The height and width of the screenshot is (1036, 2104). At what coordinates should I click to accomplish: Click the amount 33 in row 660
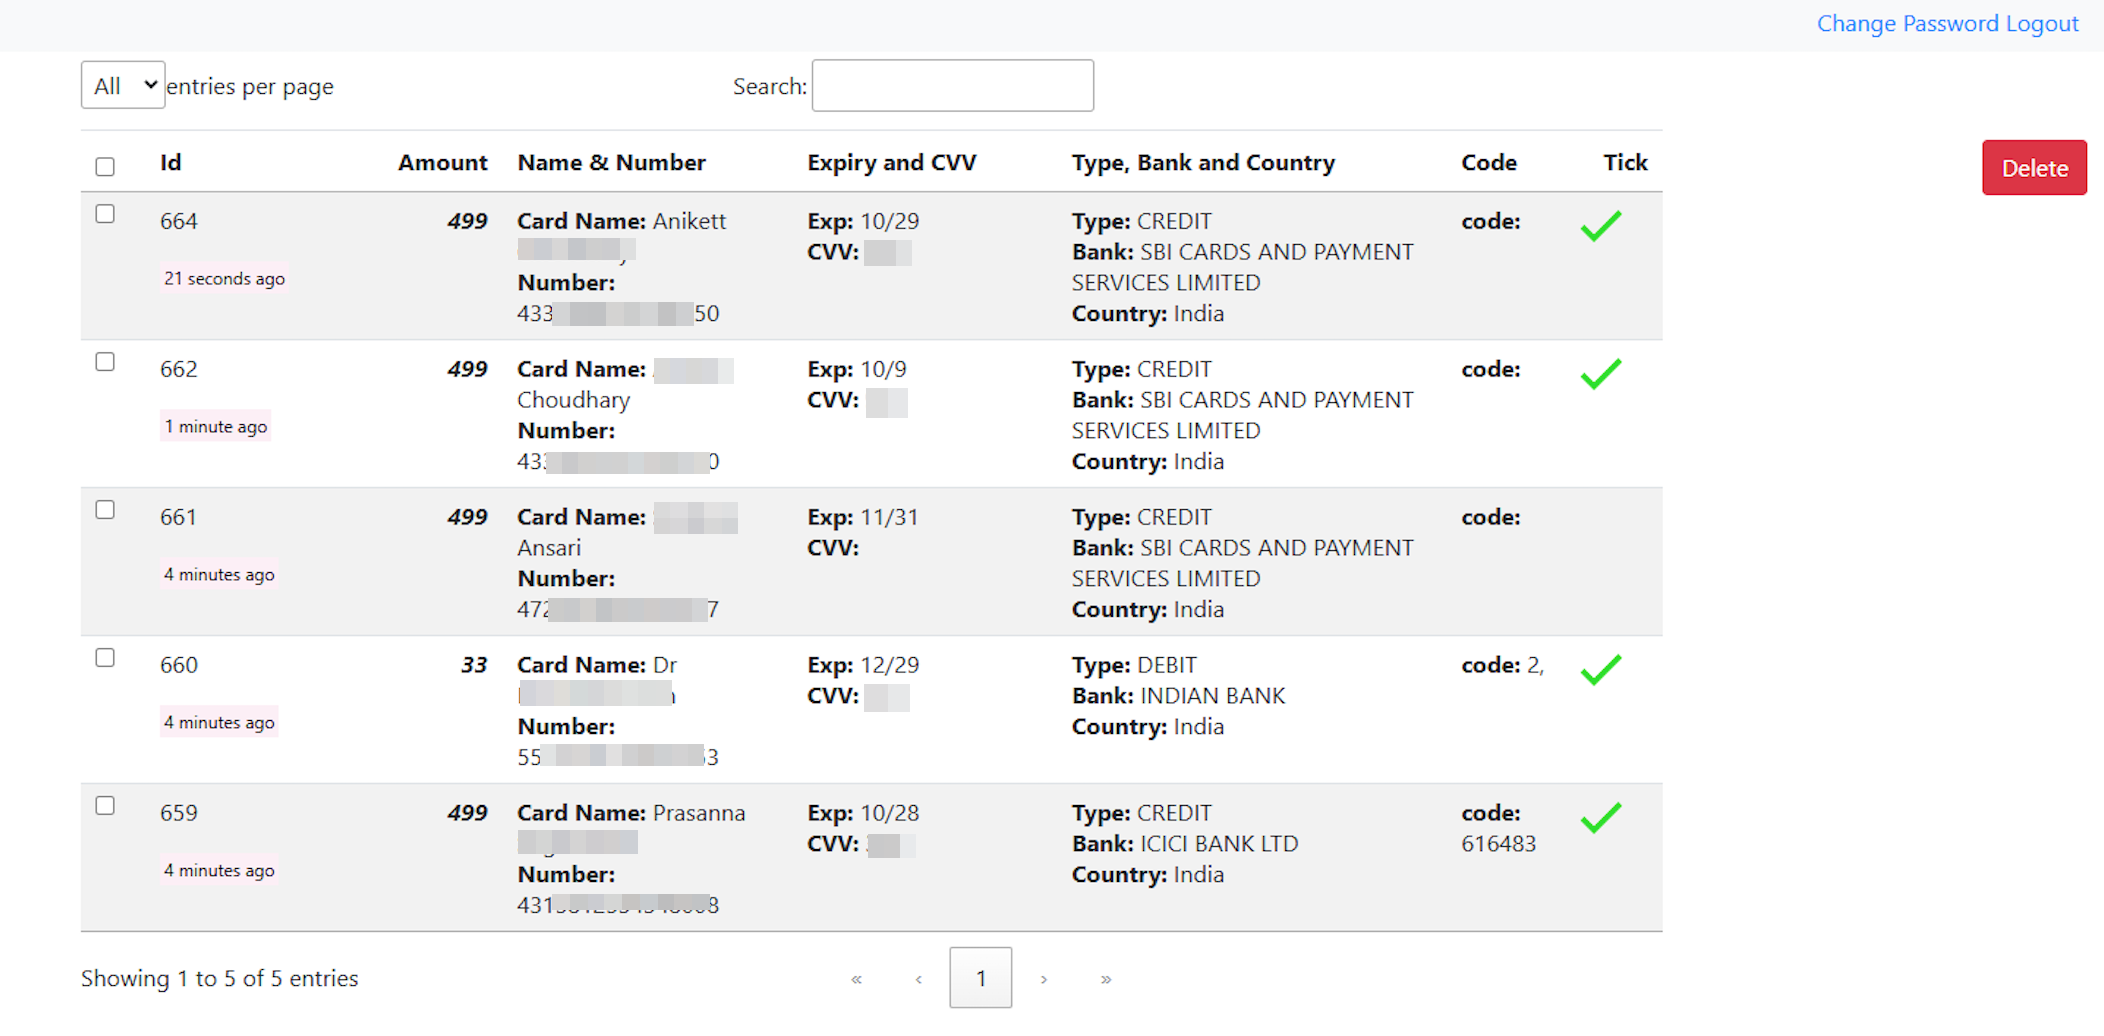(x=474, y=665)
